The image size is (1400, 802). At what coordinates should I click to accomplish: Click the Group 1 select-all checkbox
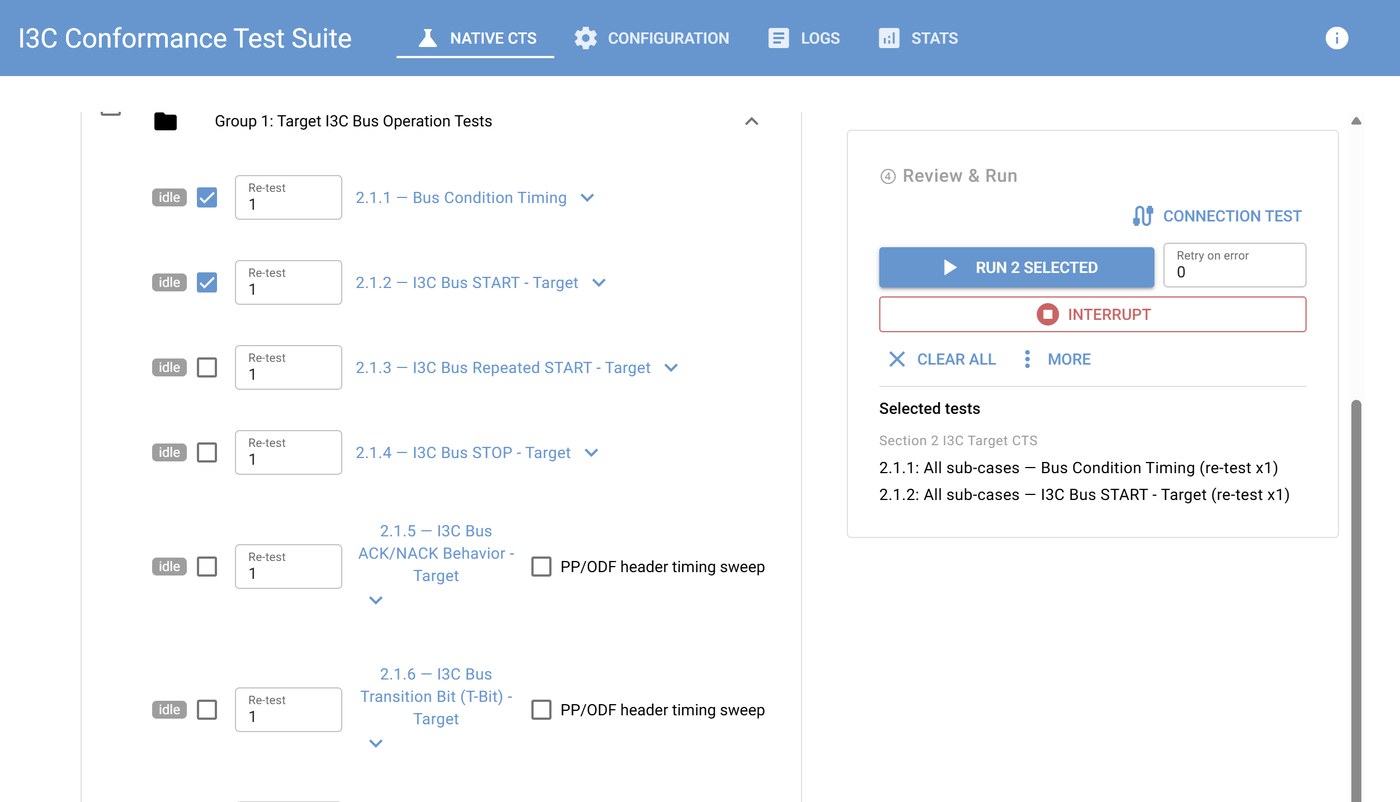[111, 112]
